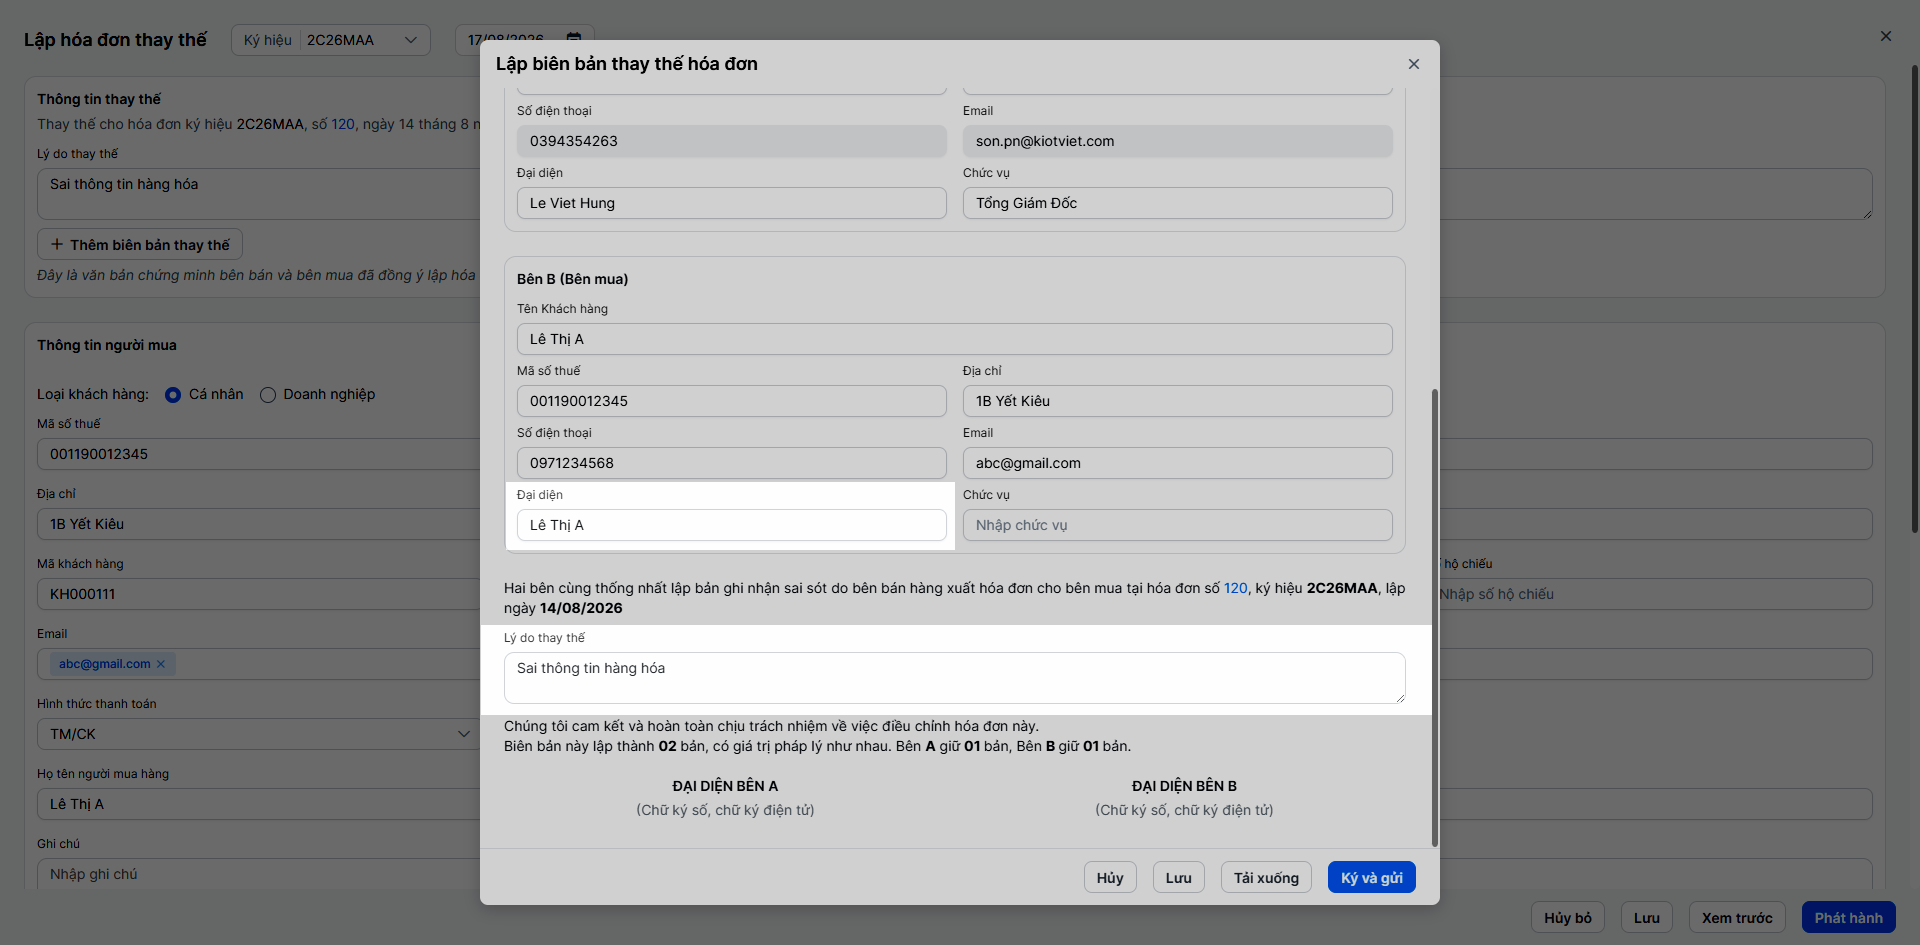
Task: Click the Nhập số hộ chiếu field
Action: point(1655,594)
